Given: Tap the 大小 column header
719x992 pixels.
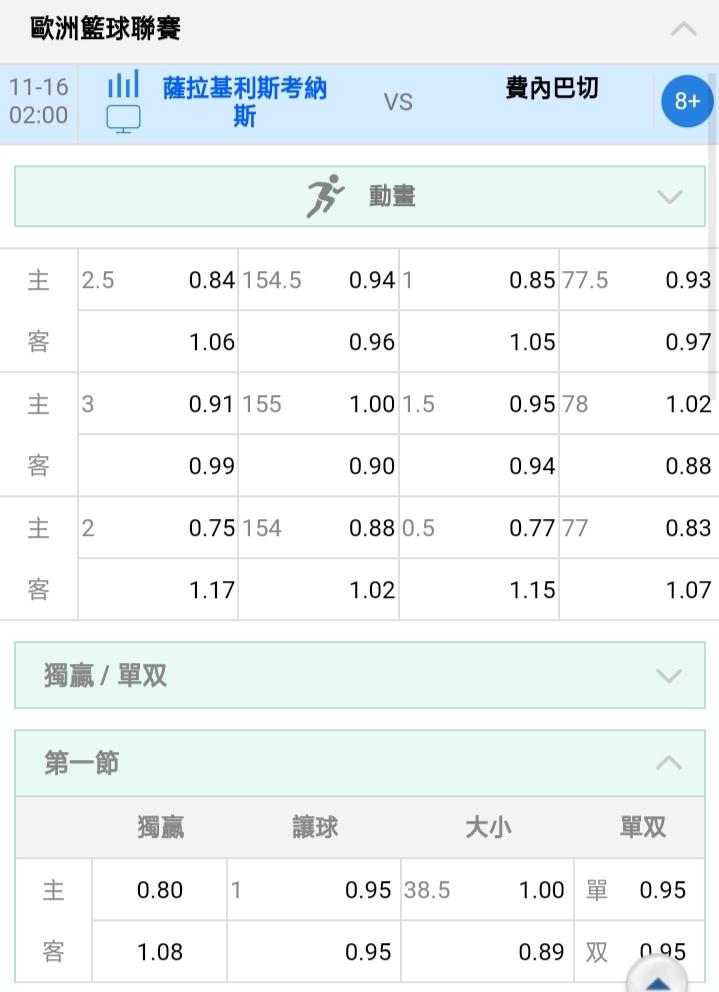Looking at the screenshot, I should (x=488, y=828).
